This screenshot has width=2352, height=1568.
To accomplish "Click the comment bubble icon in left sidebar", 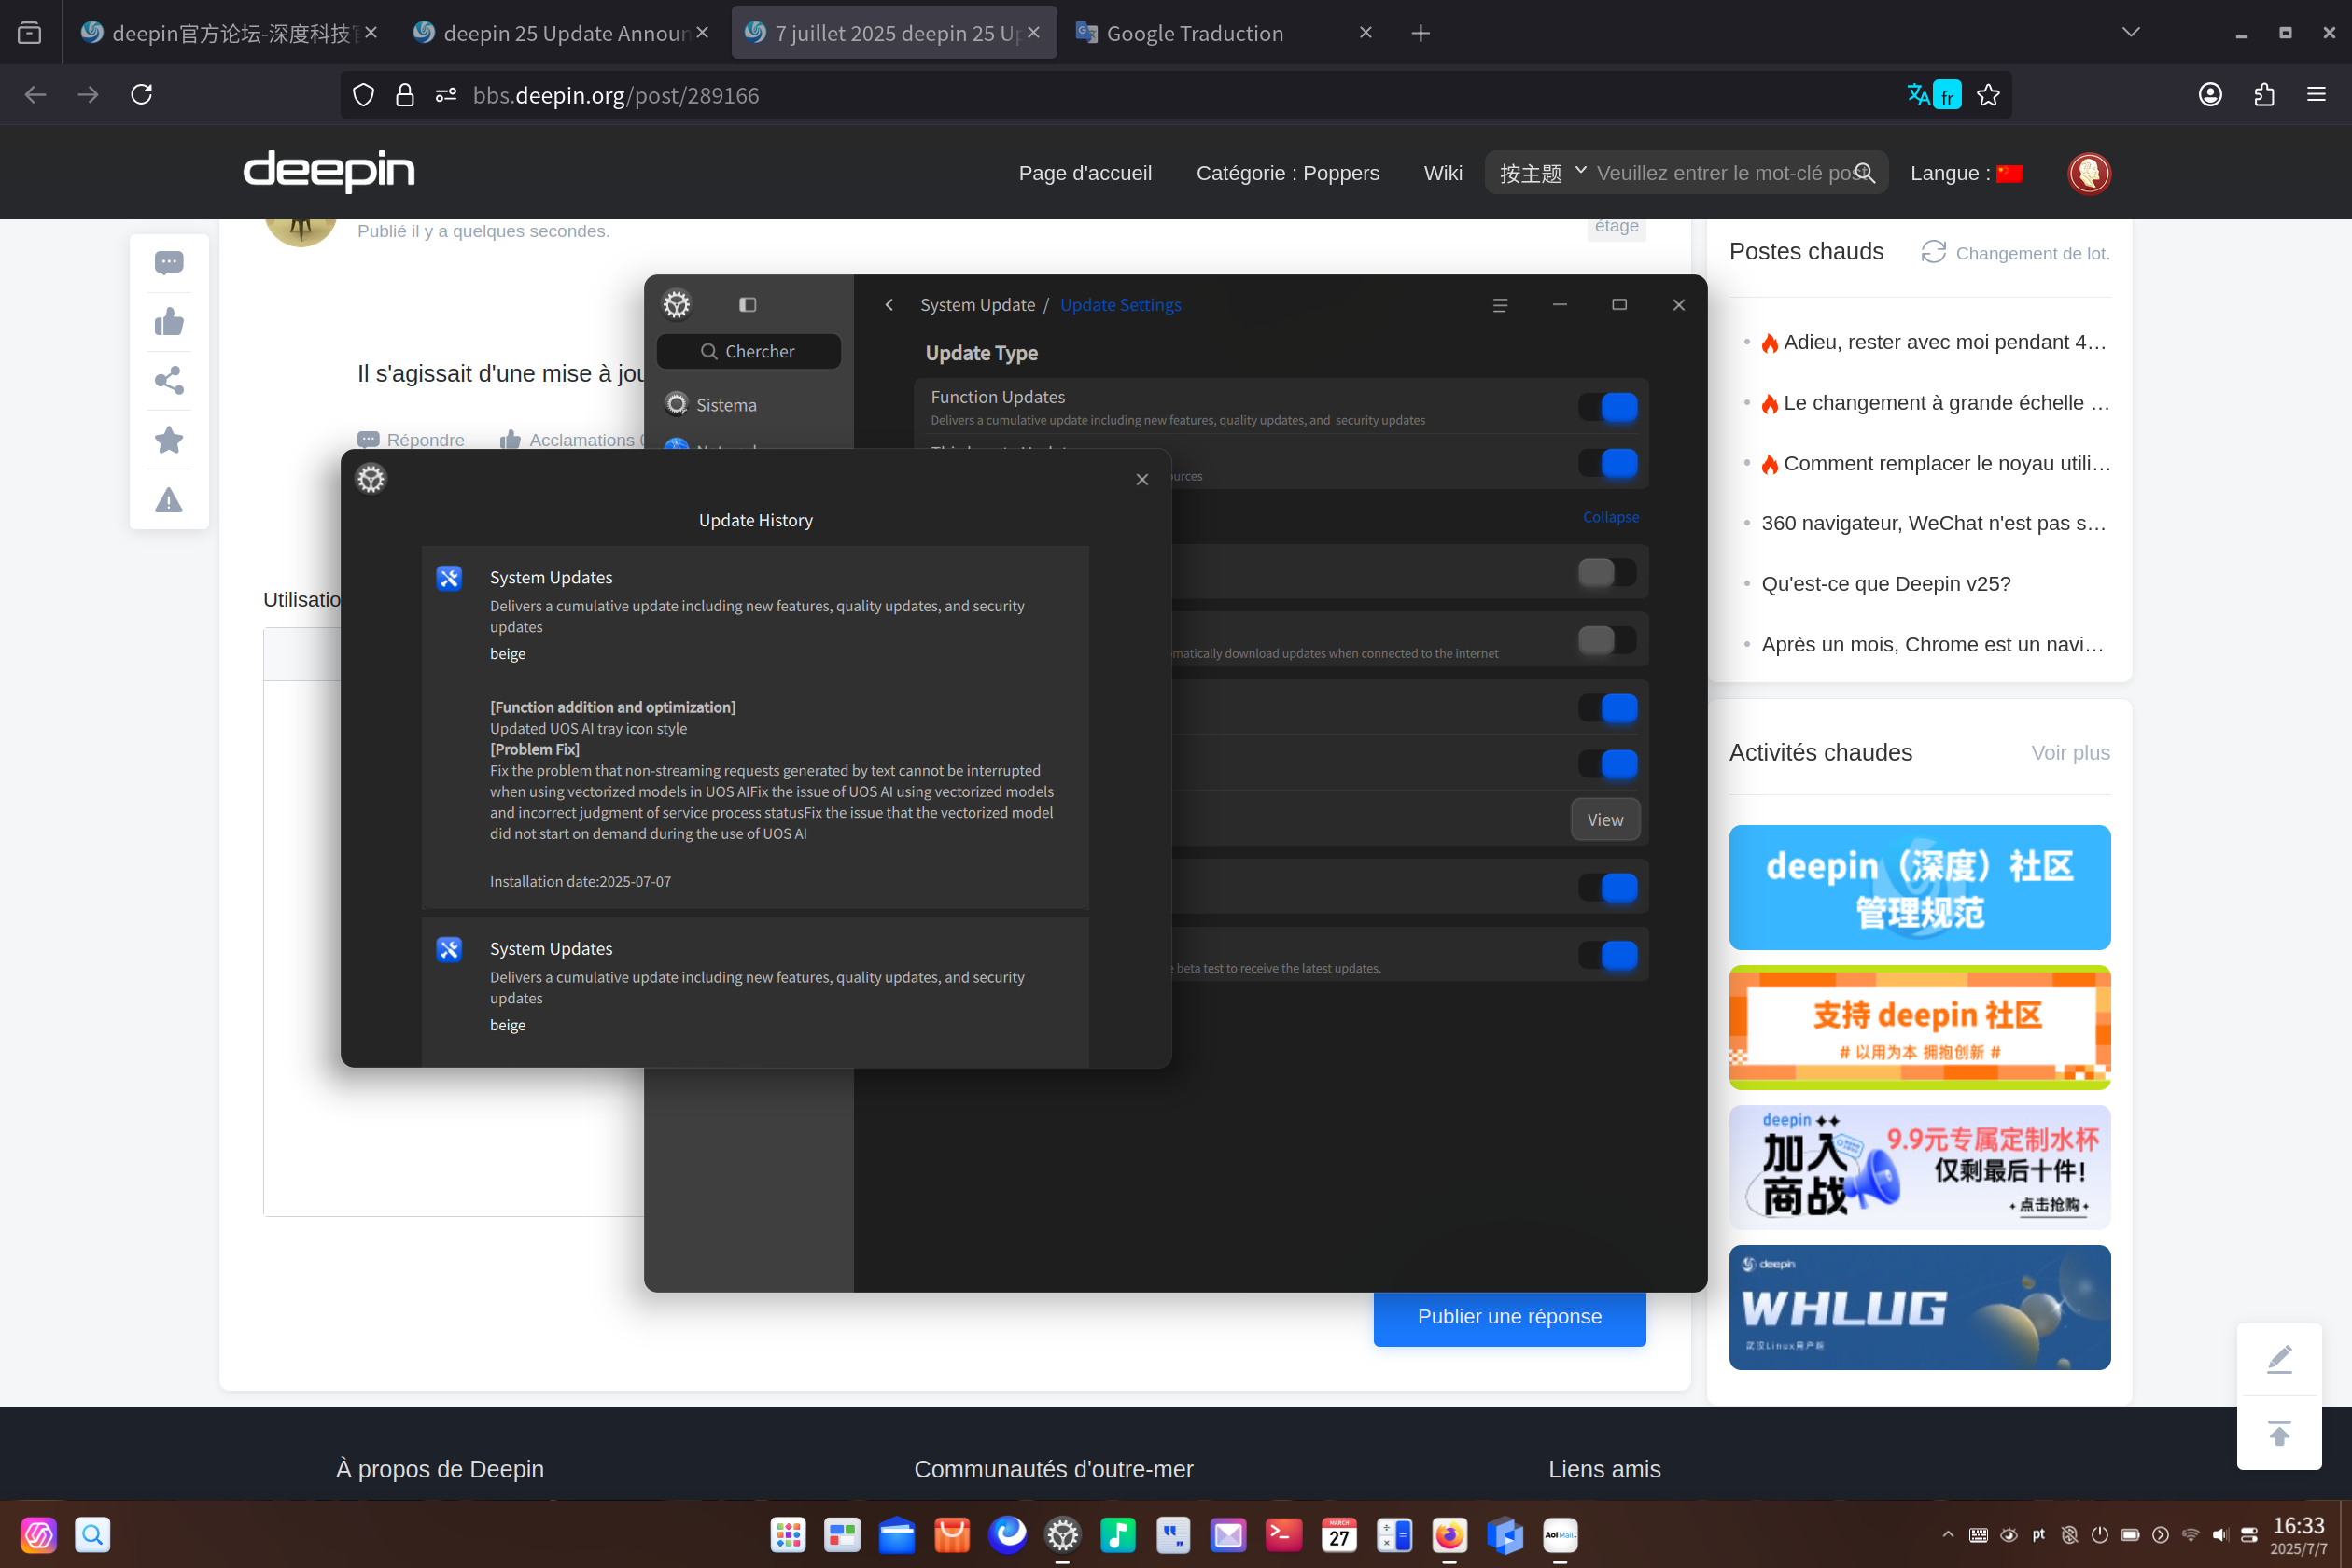I will (x=169, y=263).
